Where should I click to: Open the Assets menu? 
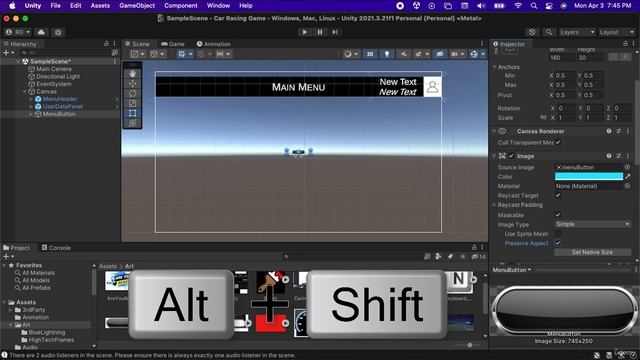(100, 6)
